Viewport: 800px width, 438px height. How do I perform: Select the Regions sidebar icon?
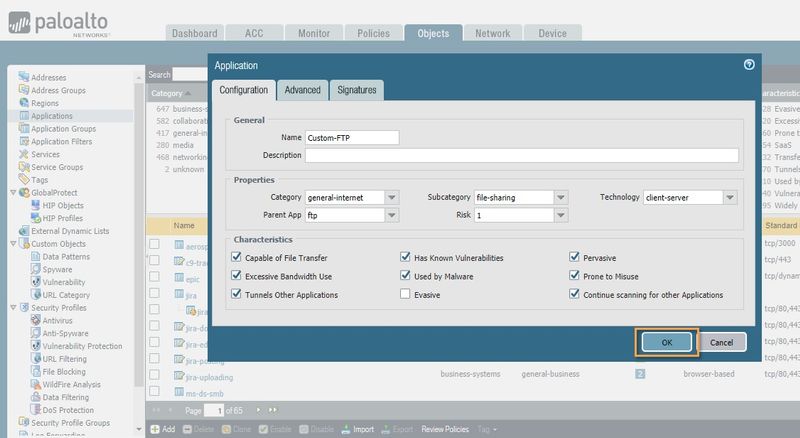click(x=23, y=103)
